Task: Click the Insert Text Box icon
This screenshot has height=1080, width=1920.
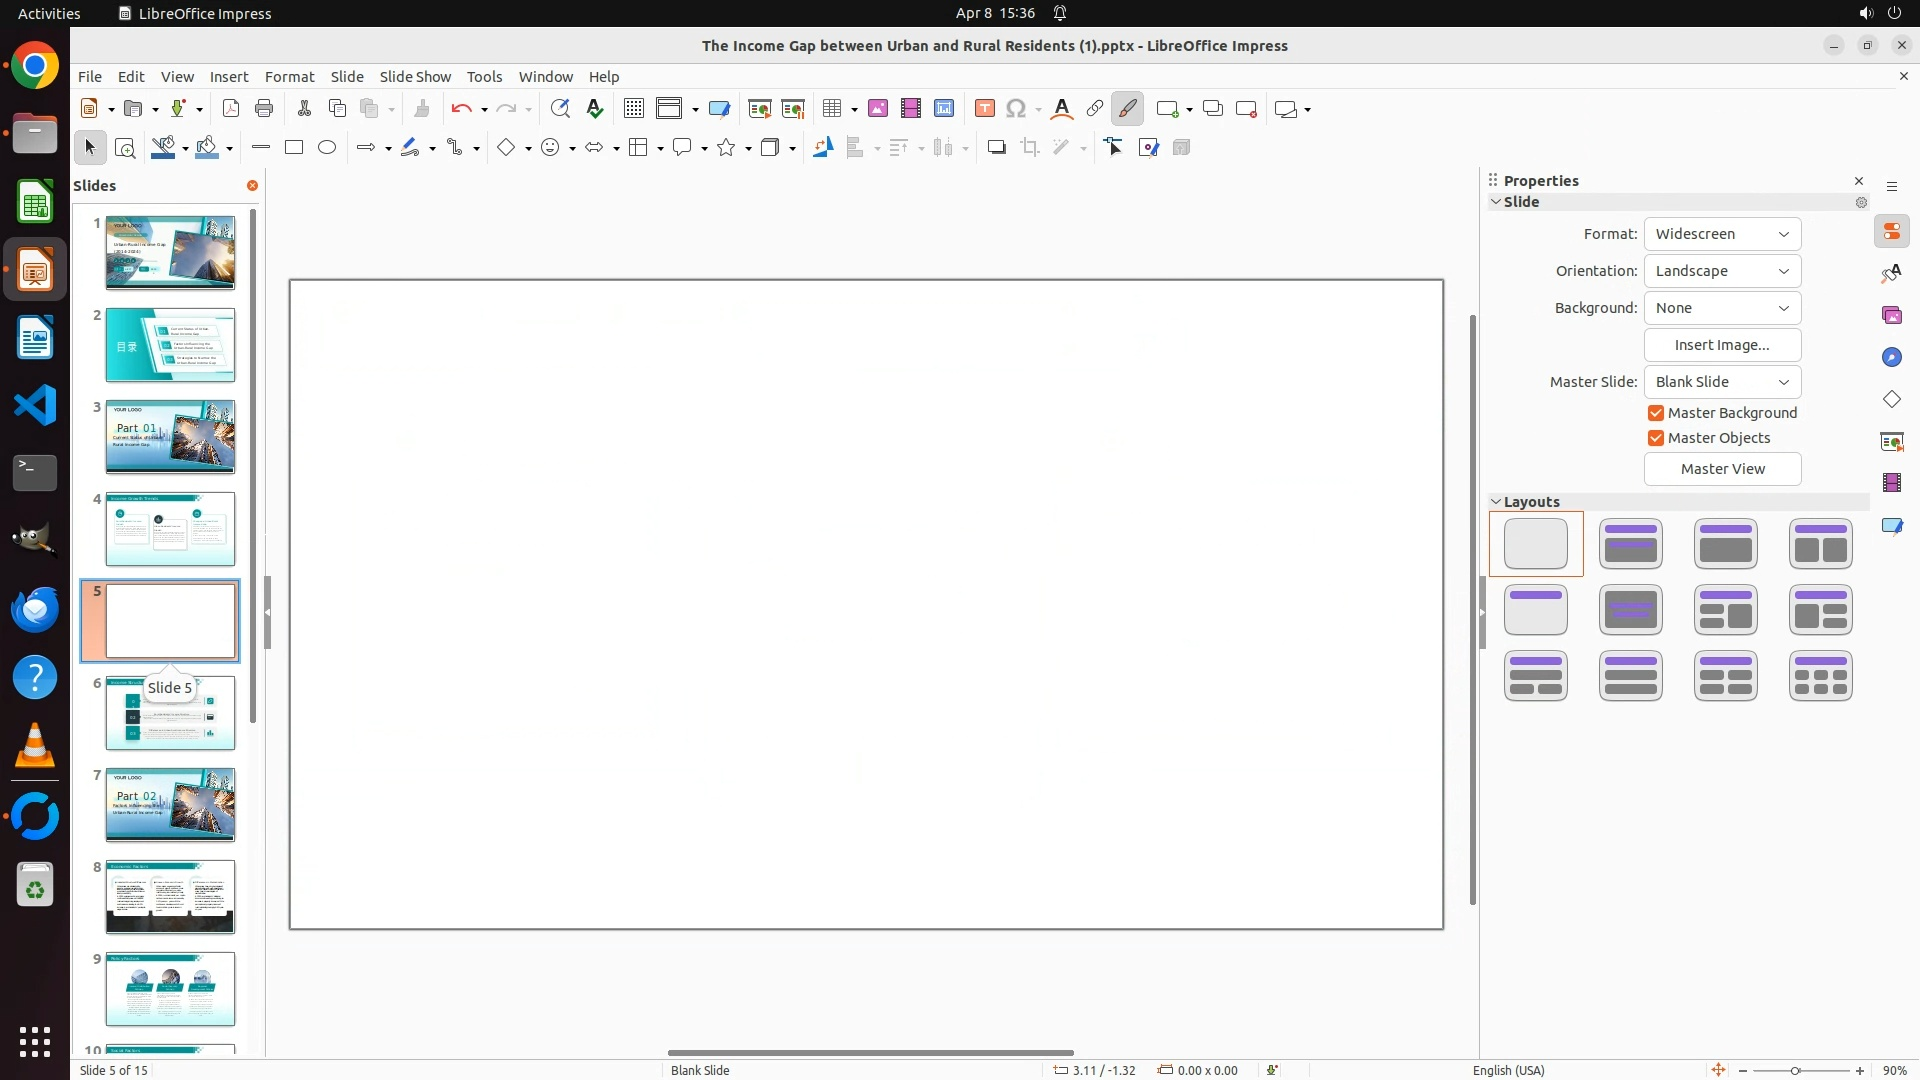Action: pos(984,109)
